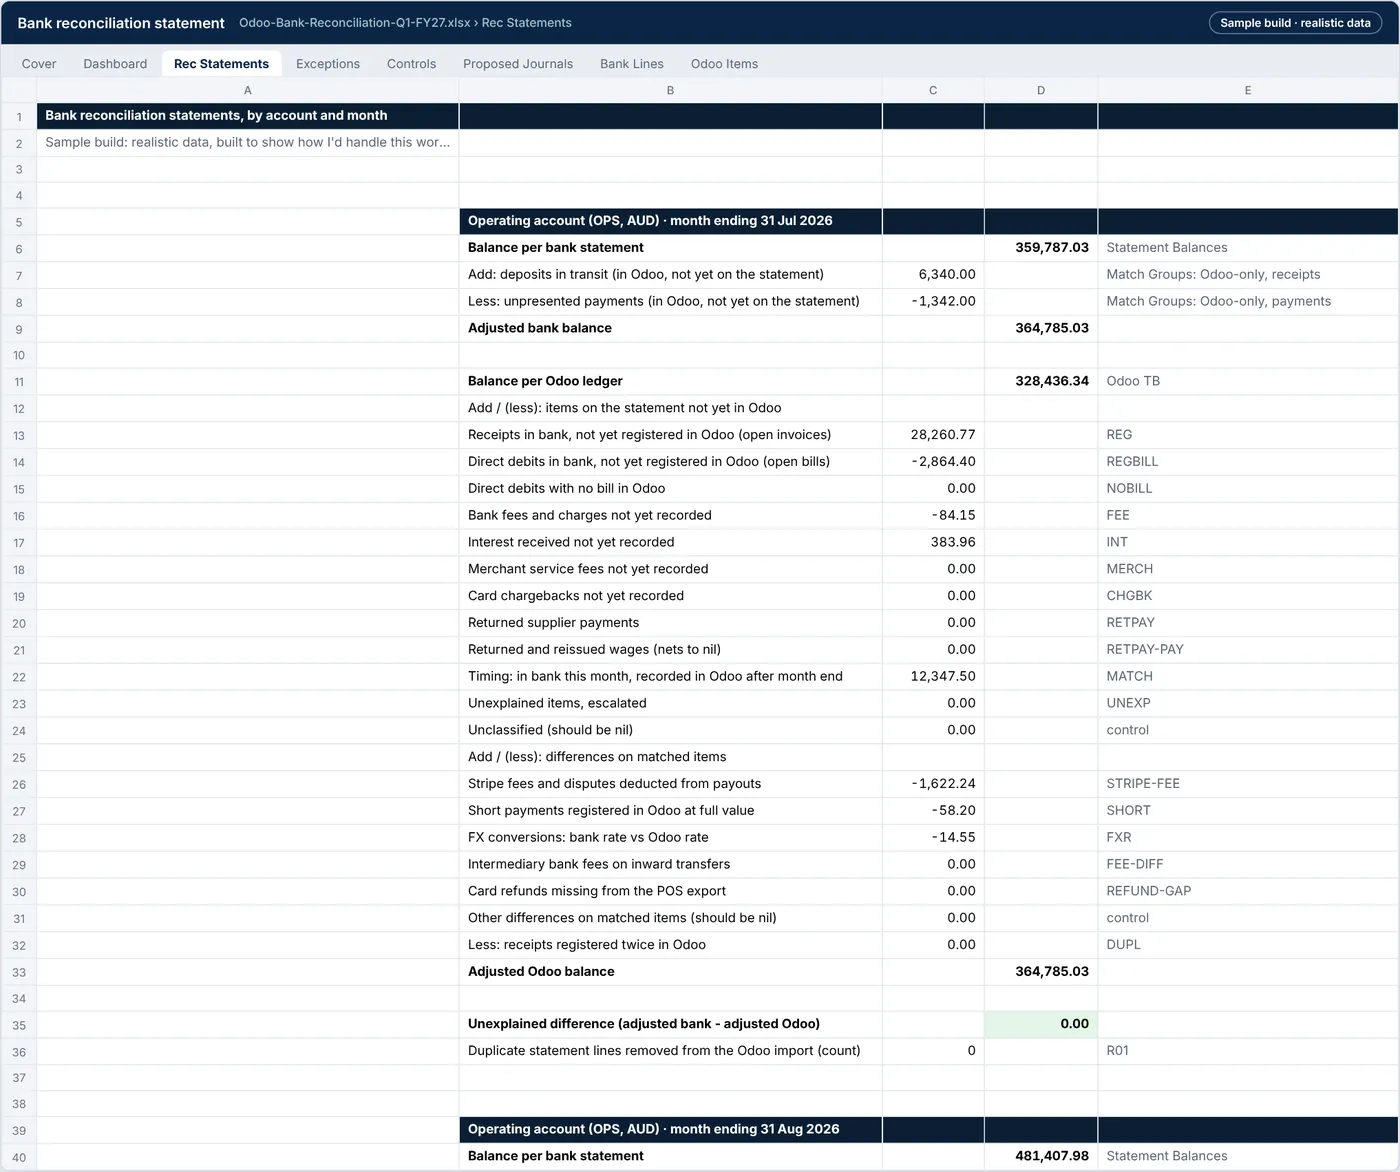Click the 'Statement Balances' source cell in row 6
Screen dimensions: 1400x1172
click(1248, 248)
